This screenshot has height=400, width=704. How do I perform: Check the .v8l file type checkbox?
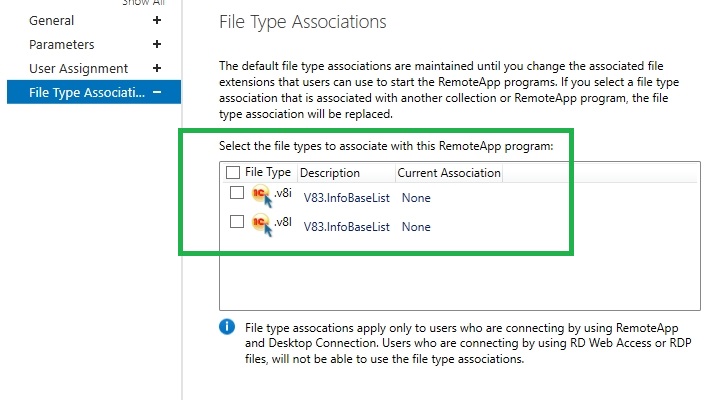(237, 221)
